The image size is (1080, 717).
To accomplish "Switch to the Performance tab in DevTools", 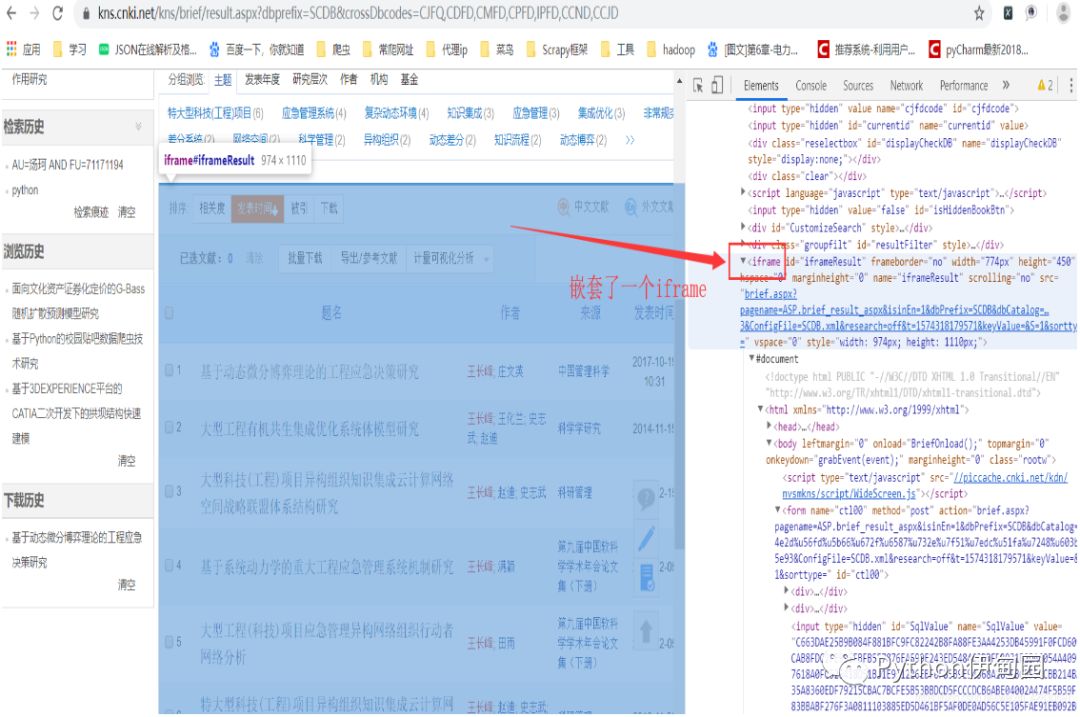I will [964, 85].
